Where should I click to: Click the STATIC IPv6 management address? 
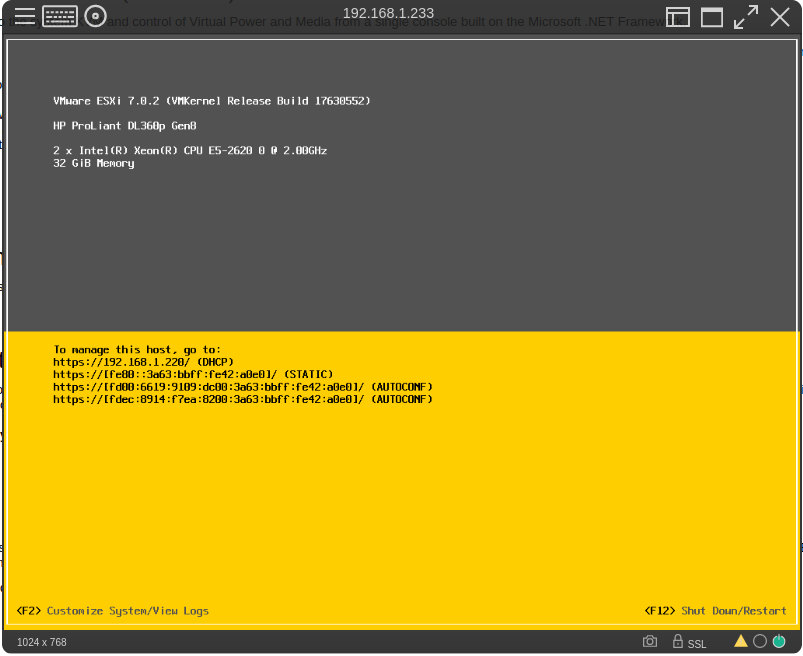coord(192,374)
